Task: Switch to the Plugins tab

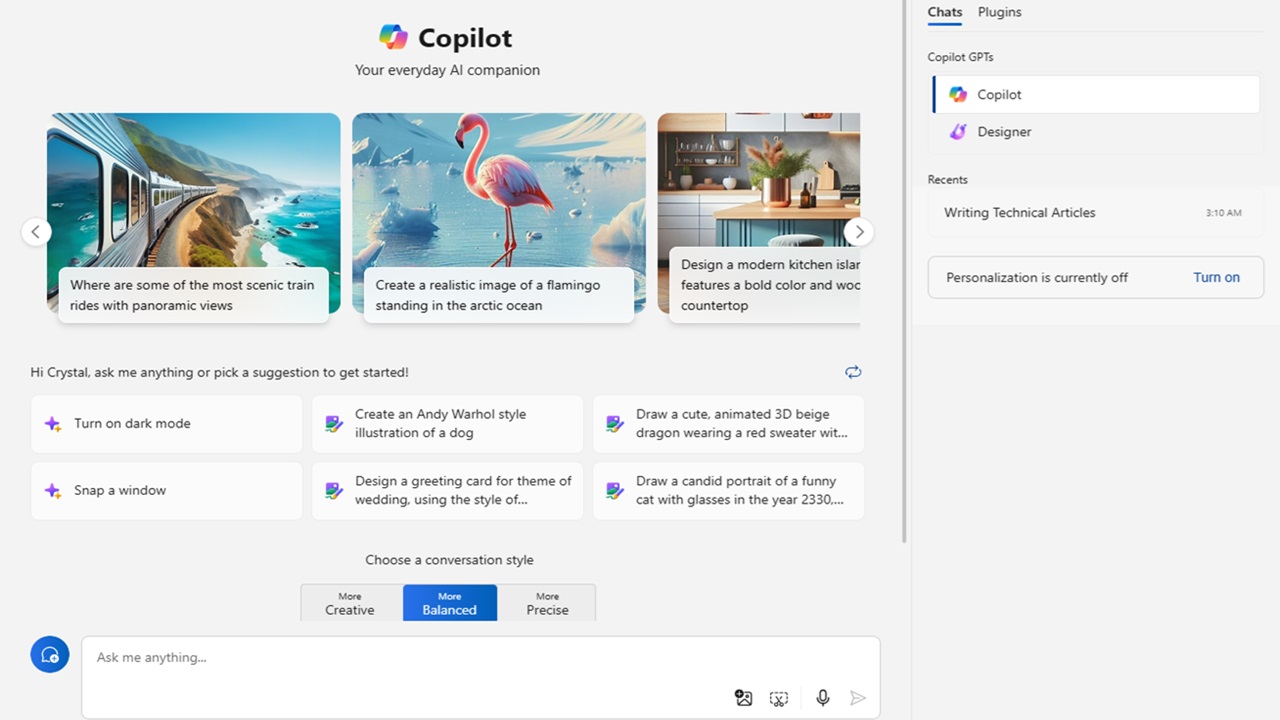Action: click(999, 12)
